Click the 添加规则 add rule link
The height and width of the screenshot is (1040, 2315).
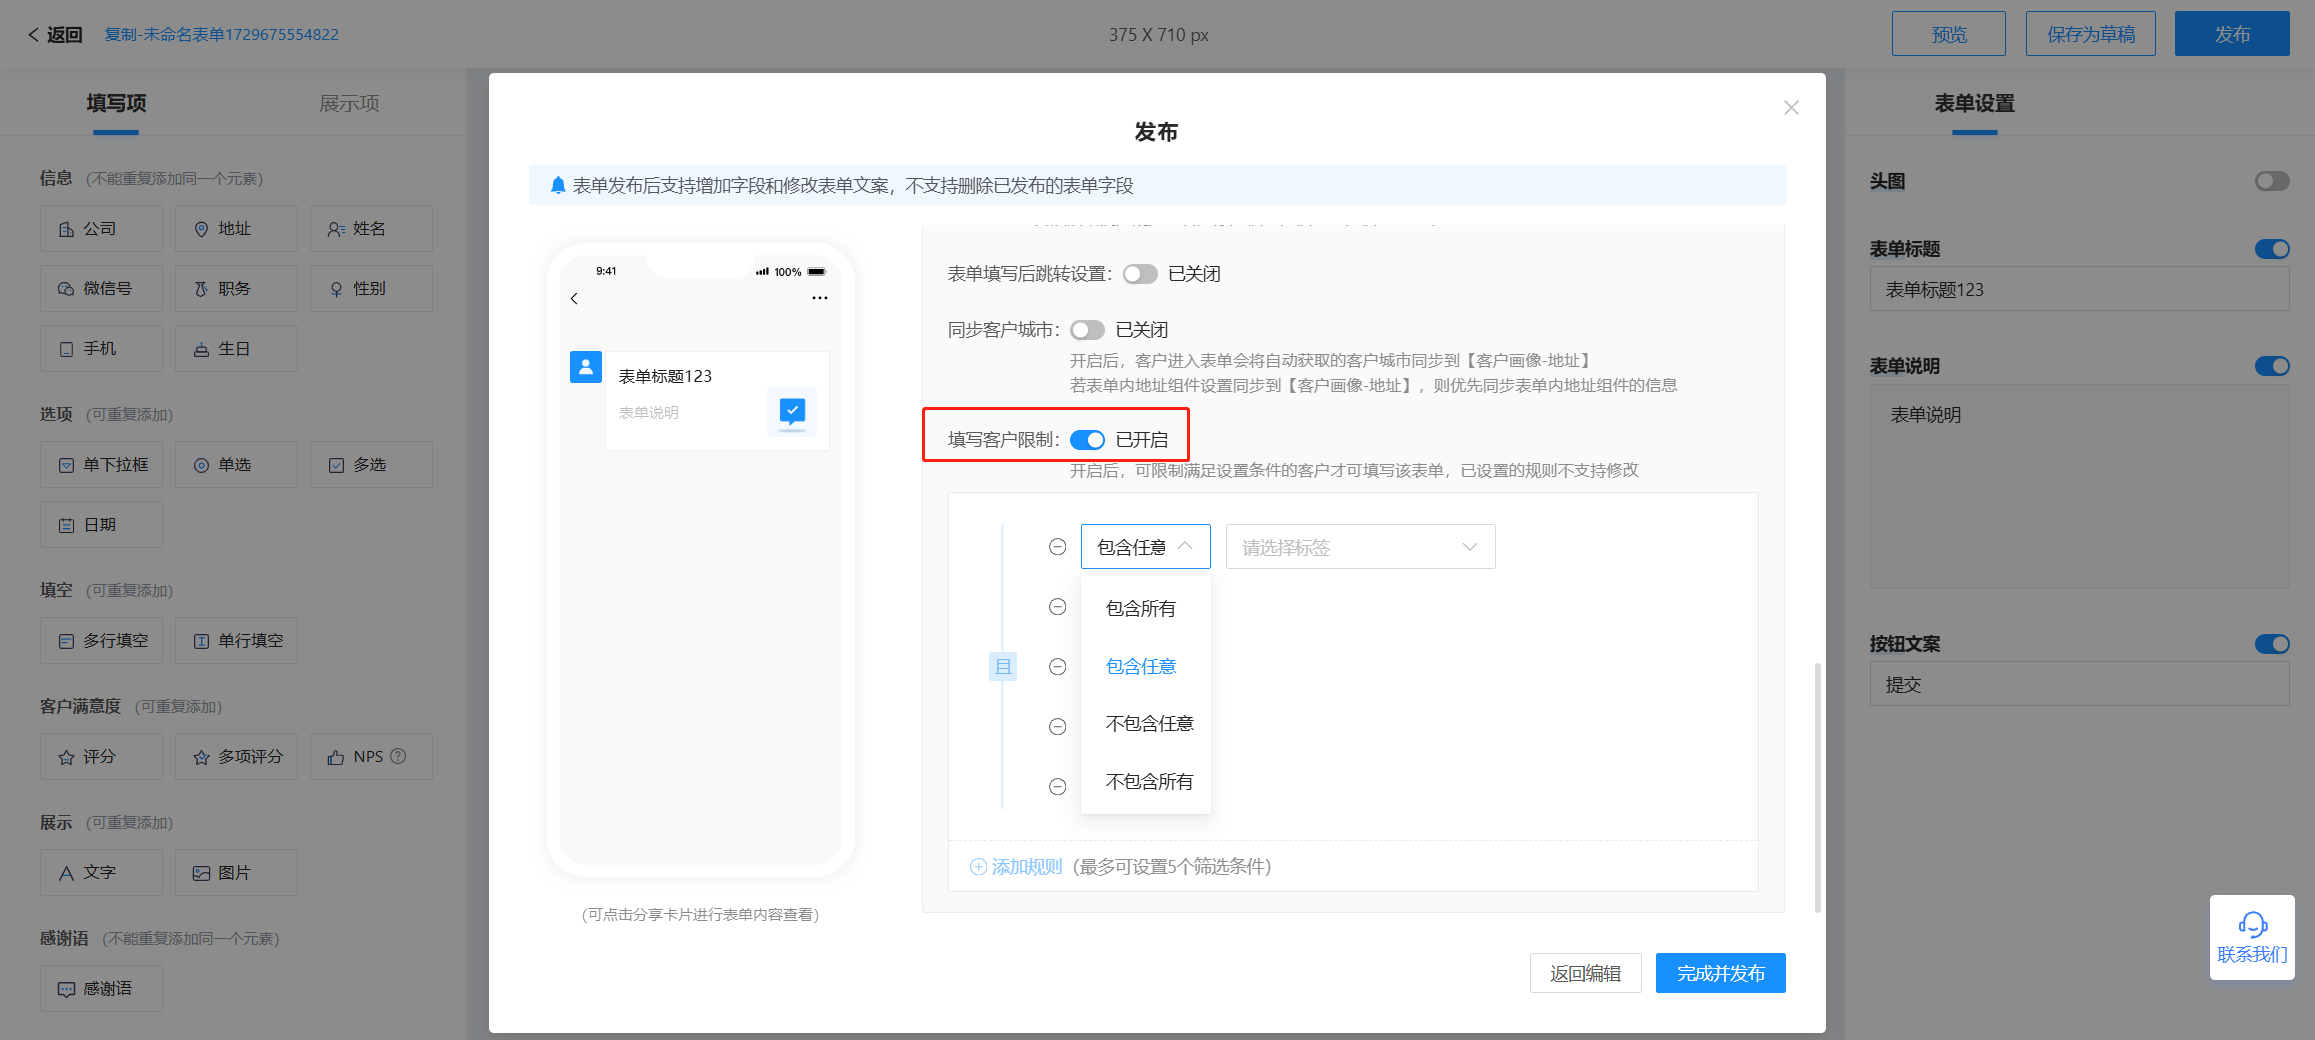point(1016,867)
